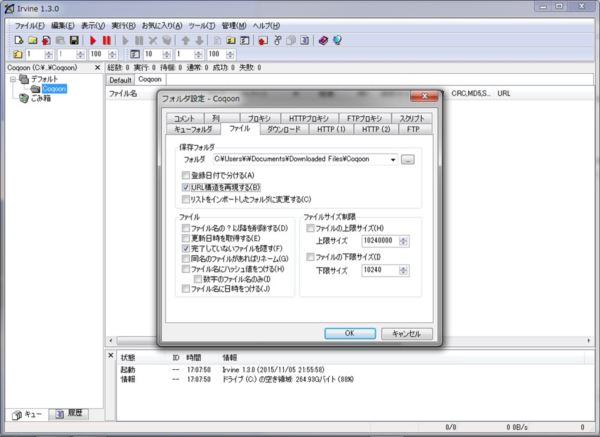
Task: Click the greyed copy documents icon
Action: coord(291,40)
